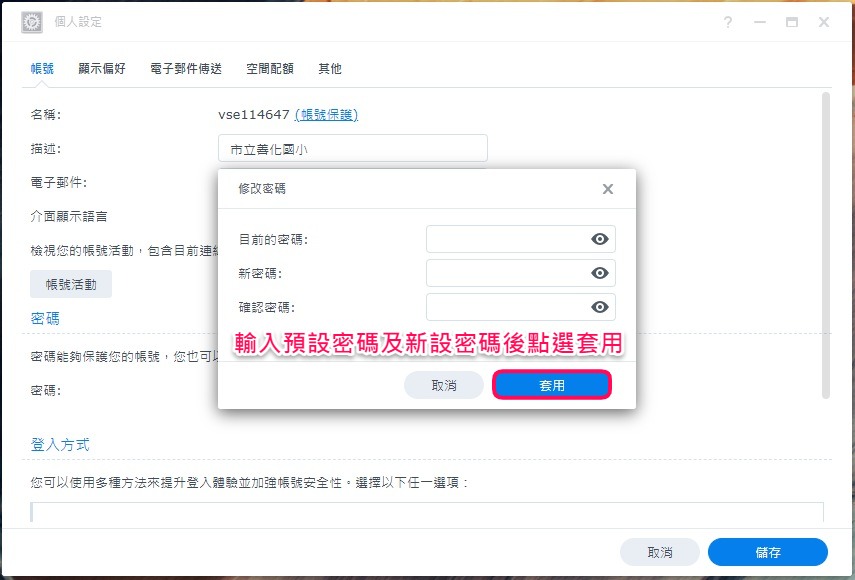
Task: Show the current password with eye icon
Action: point(599,239)
